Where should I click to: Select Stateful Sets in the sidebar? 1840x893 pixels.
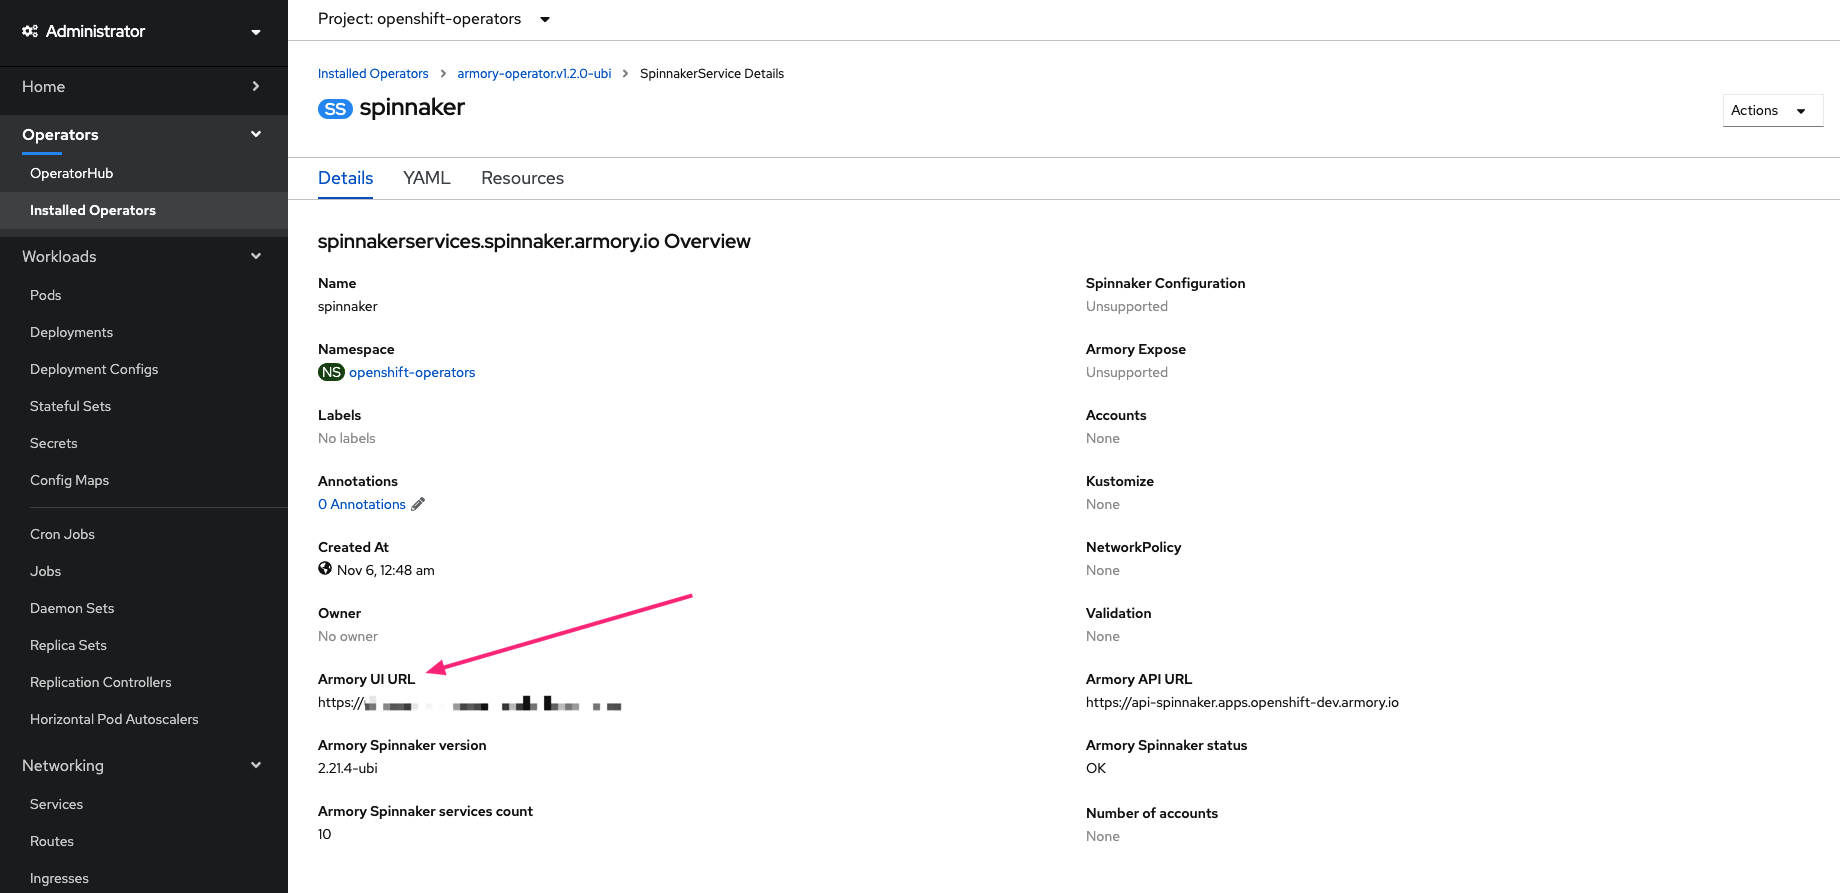coord(70,406)
